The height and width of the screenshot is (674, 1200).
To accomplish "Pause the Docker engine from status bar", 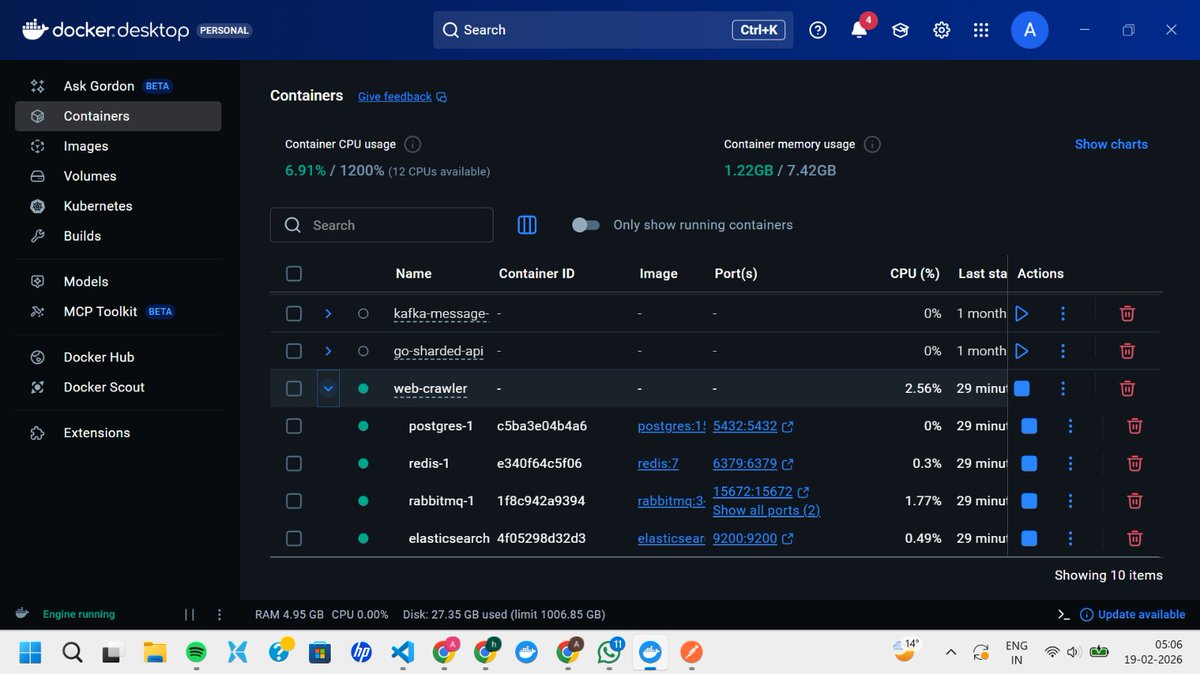I will (x=189, y=614).
